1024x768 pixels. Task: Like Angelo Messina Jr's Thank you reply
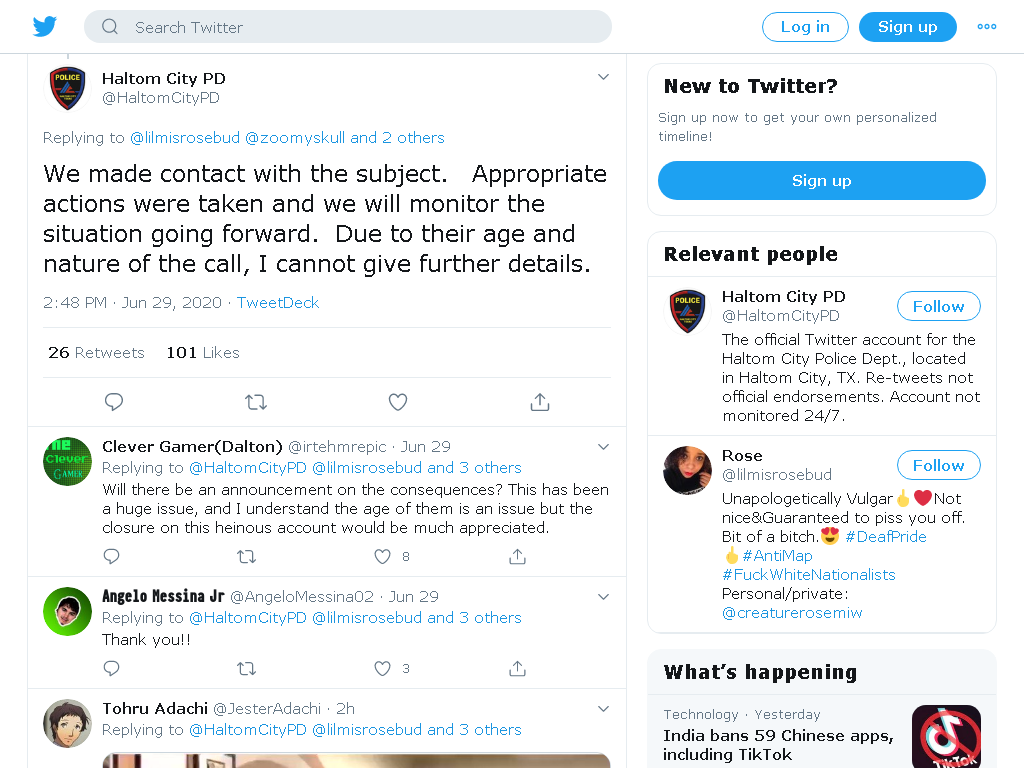point(382,668)
